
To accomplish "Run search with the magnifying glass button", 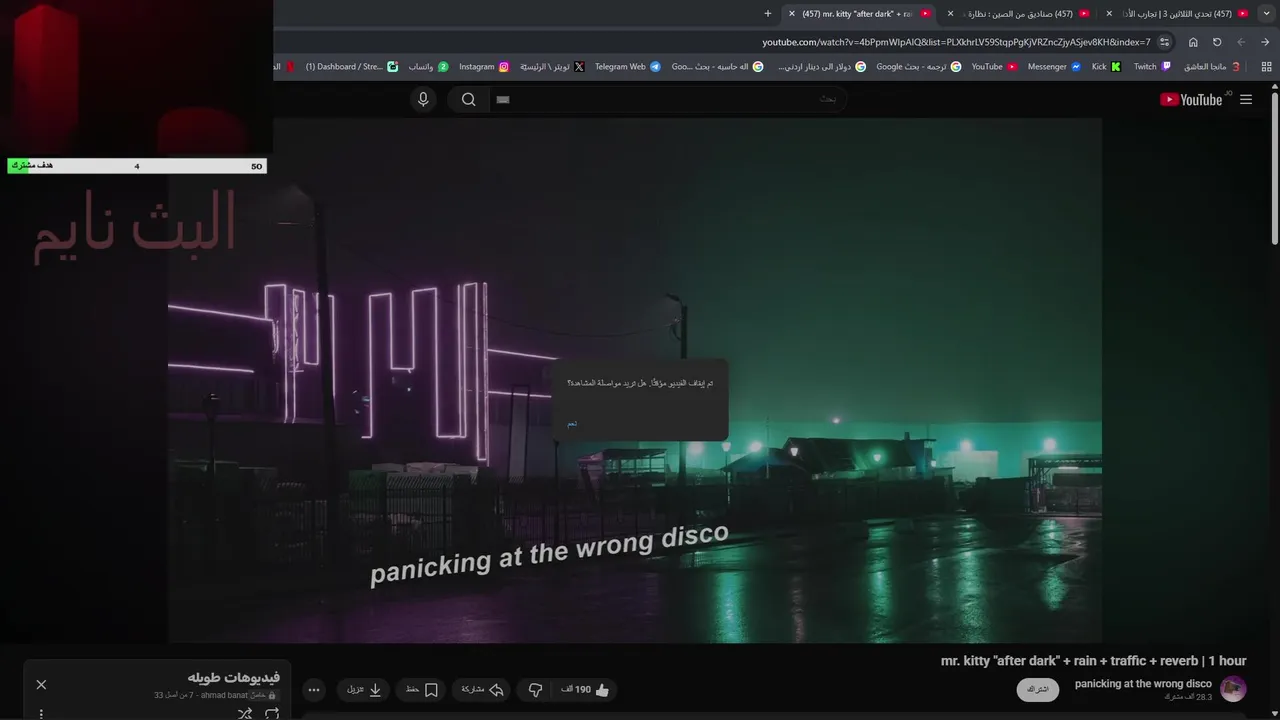I will [x=468, y=99].
